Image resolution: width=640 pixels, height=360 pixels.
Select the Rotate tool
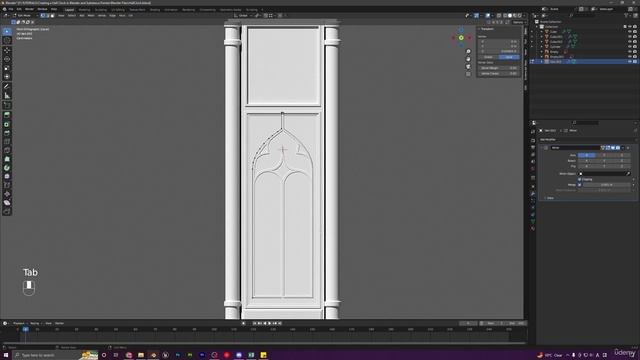7,59
